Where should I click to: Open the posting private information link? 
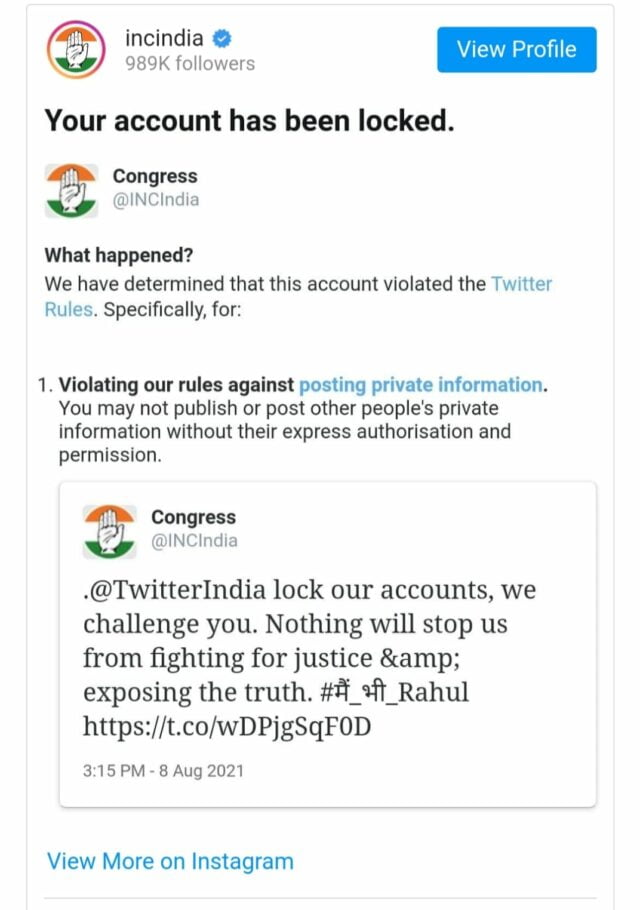tap(420, 385)
